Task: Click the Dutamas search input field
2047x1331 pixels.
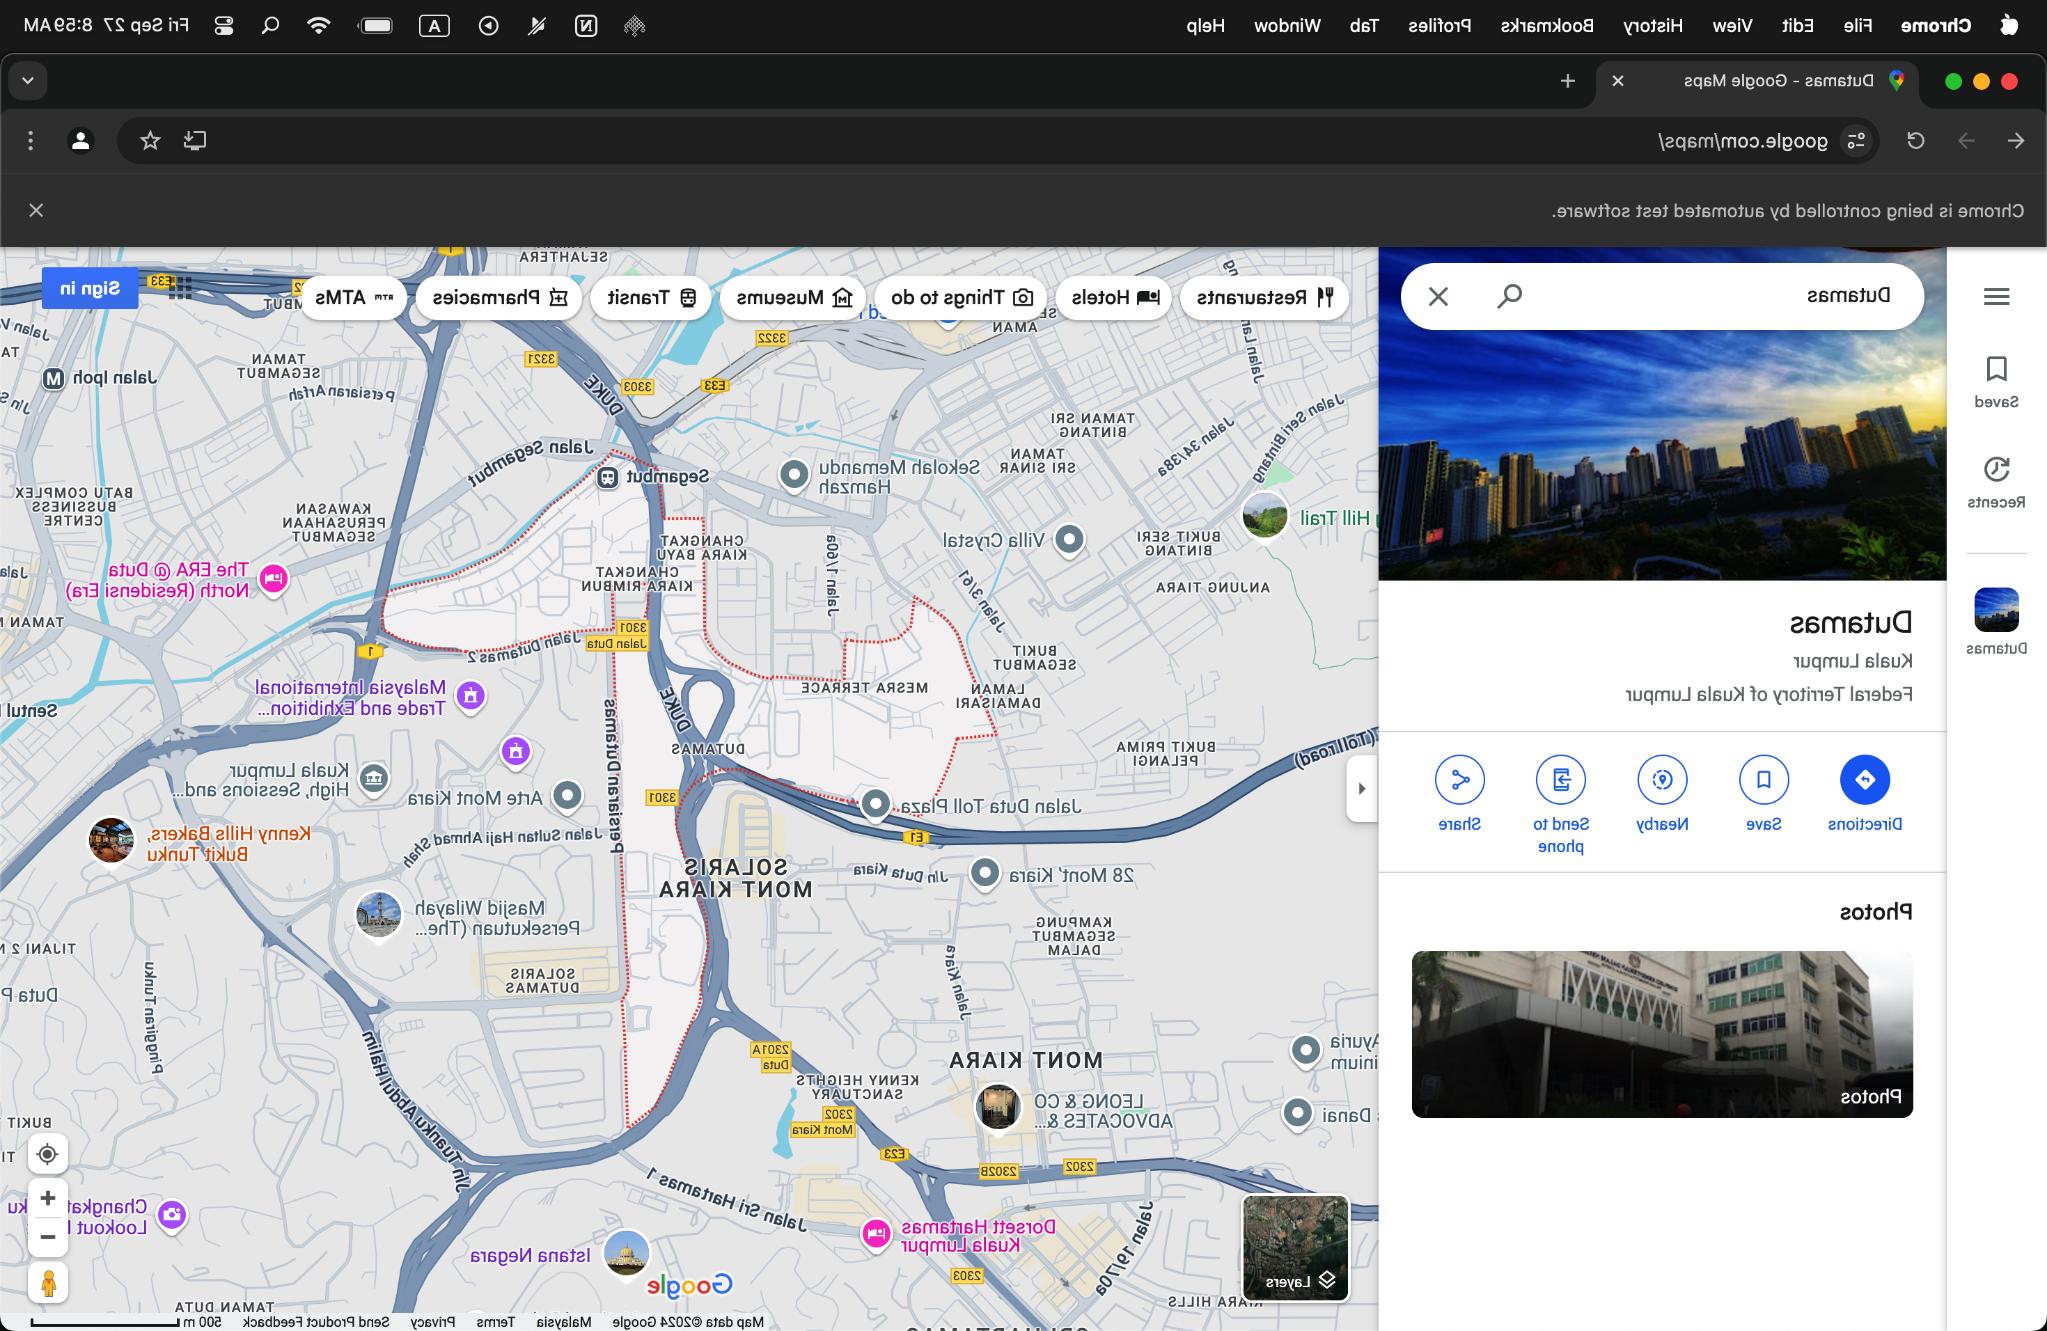Action: pos(1720,296)
